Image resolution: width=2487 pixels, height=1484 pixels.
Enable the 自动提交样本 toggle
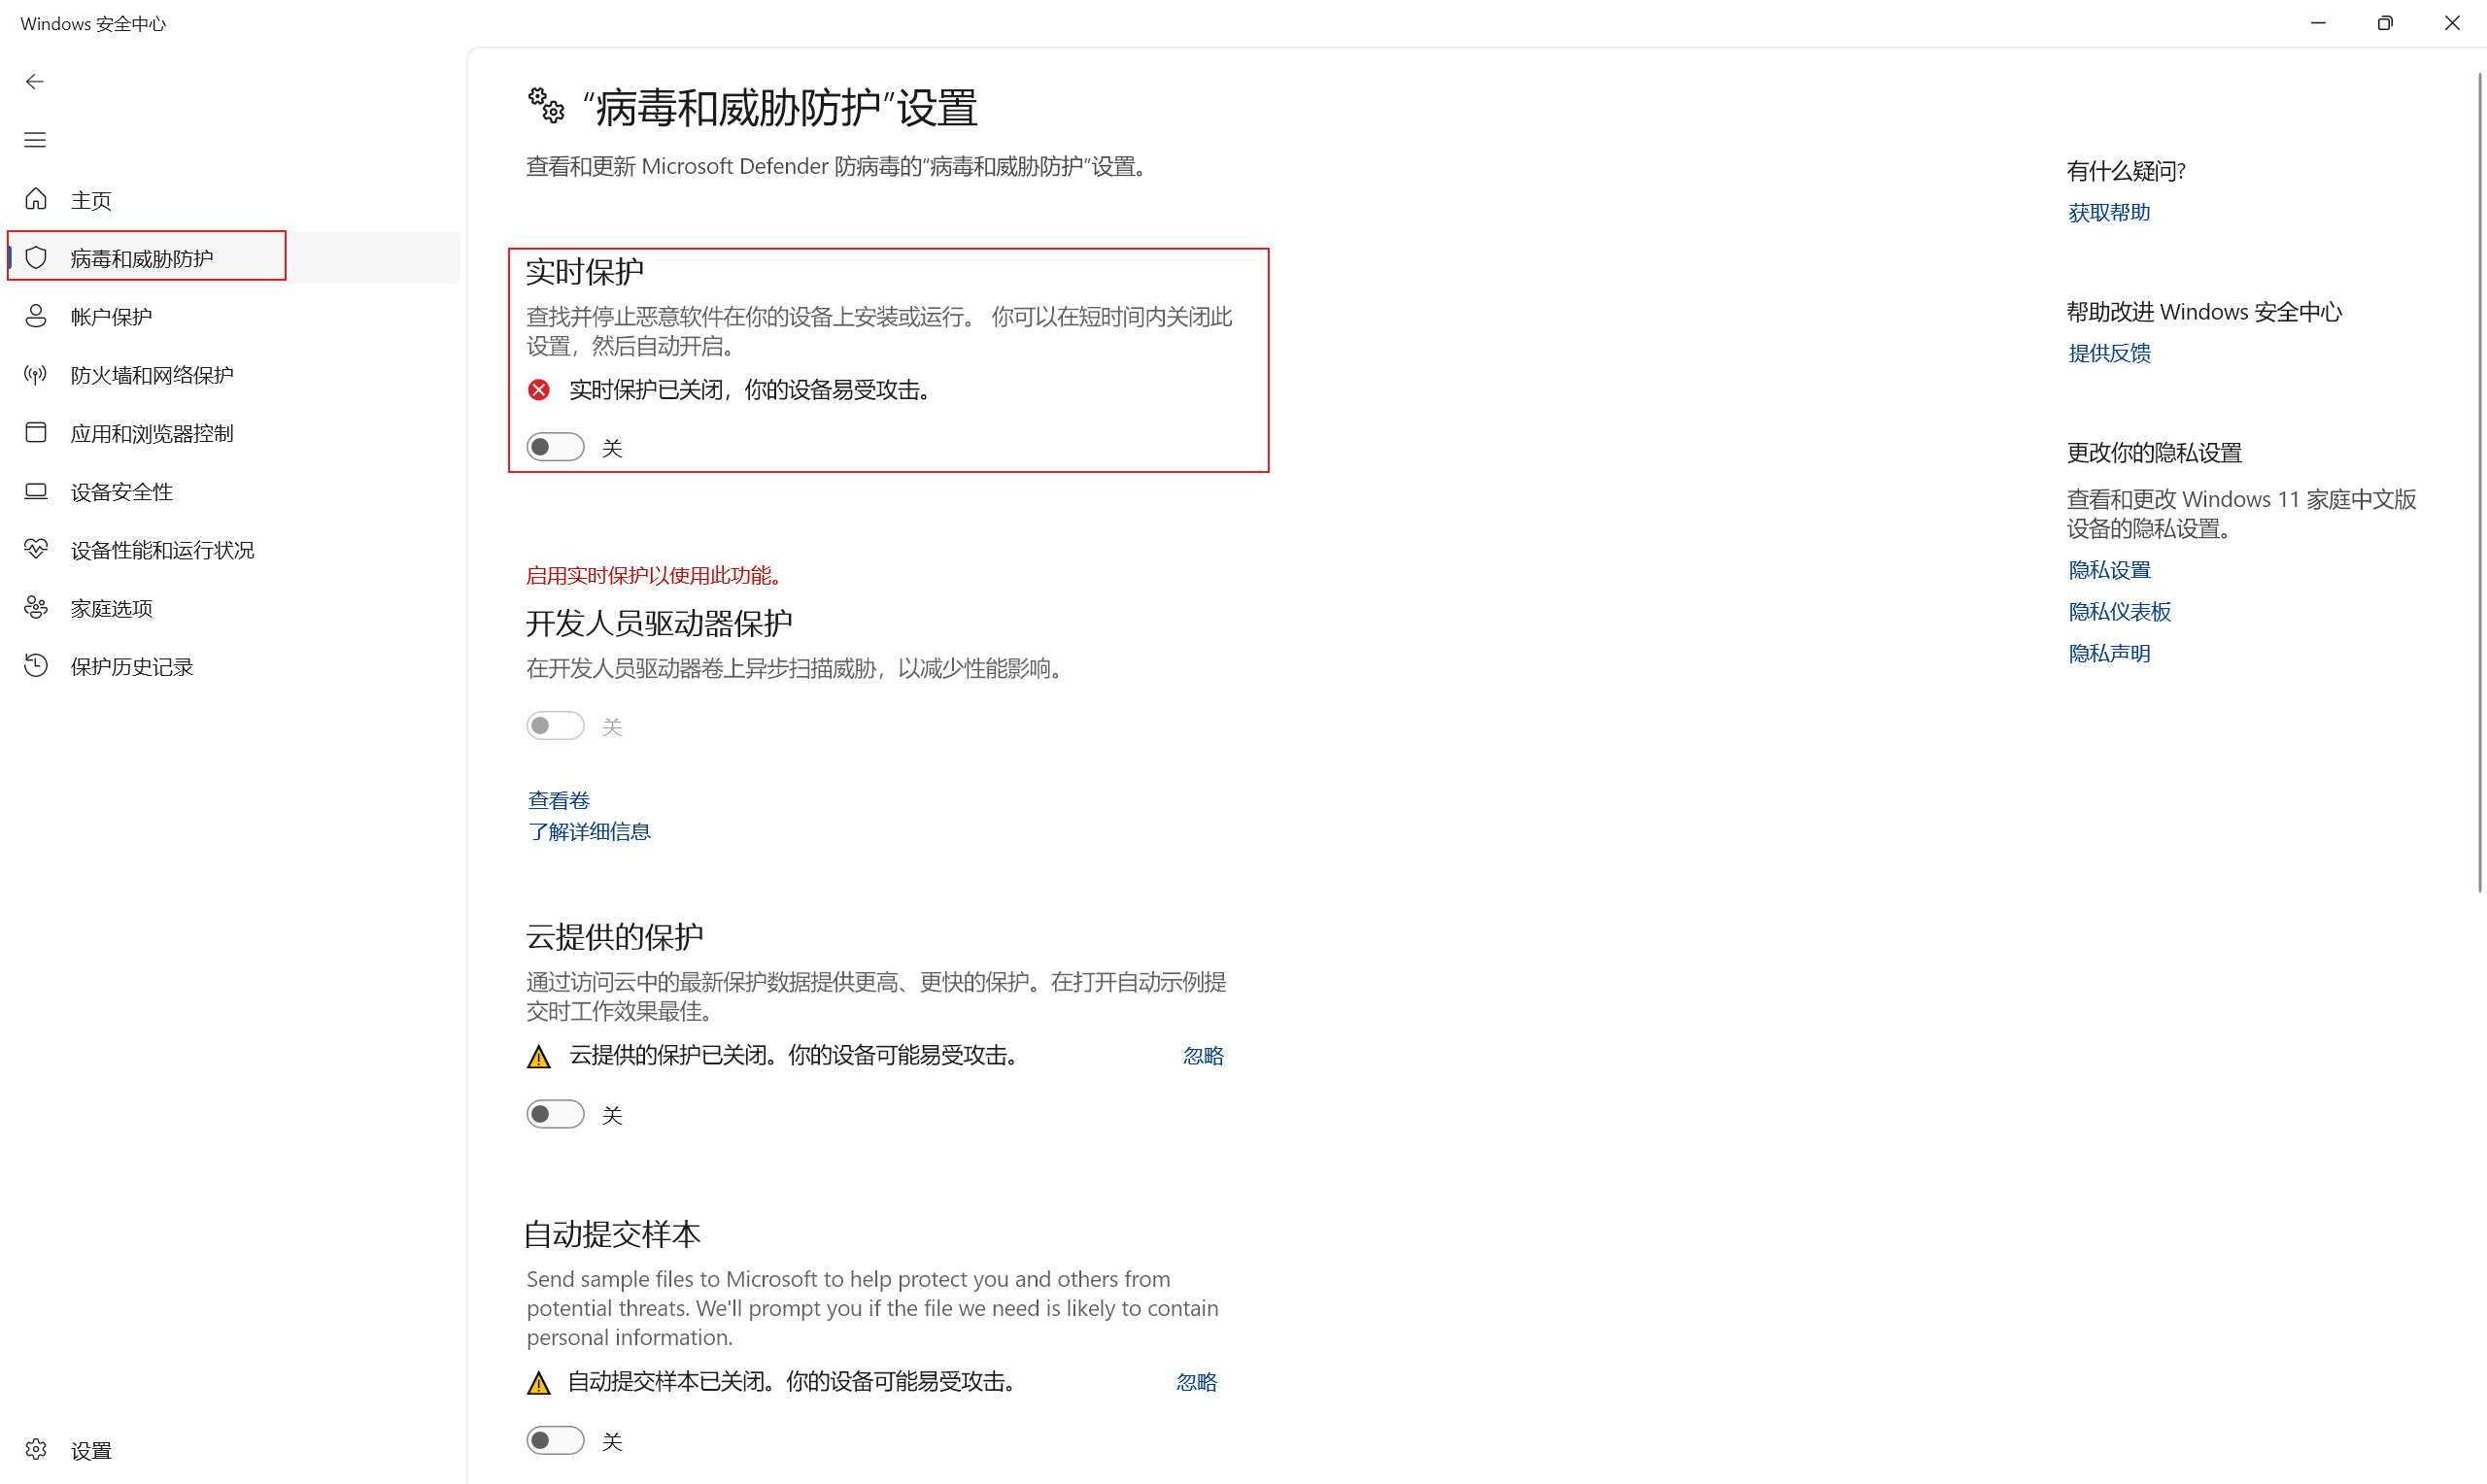tap(555, 1440)
